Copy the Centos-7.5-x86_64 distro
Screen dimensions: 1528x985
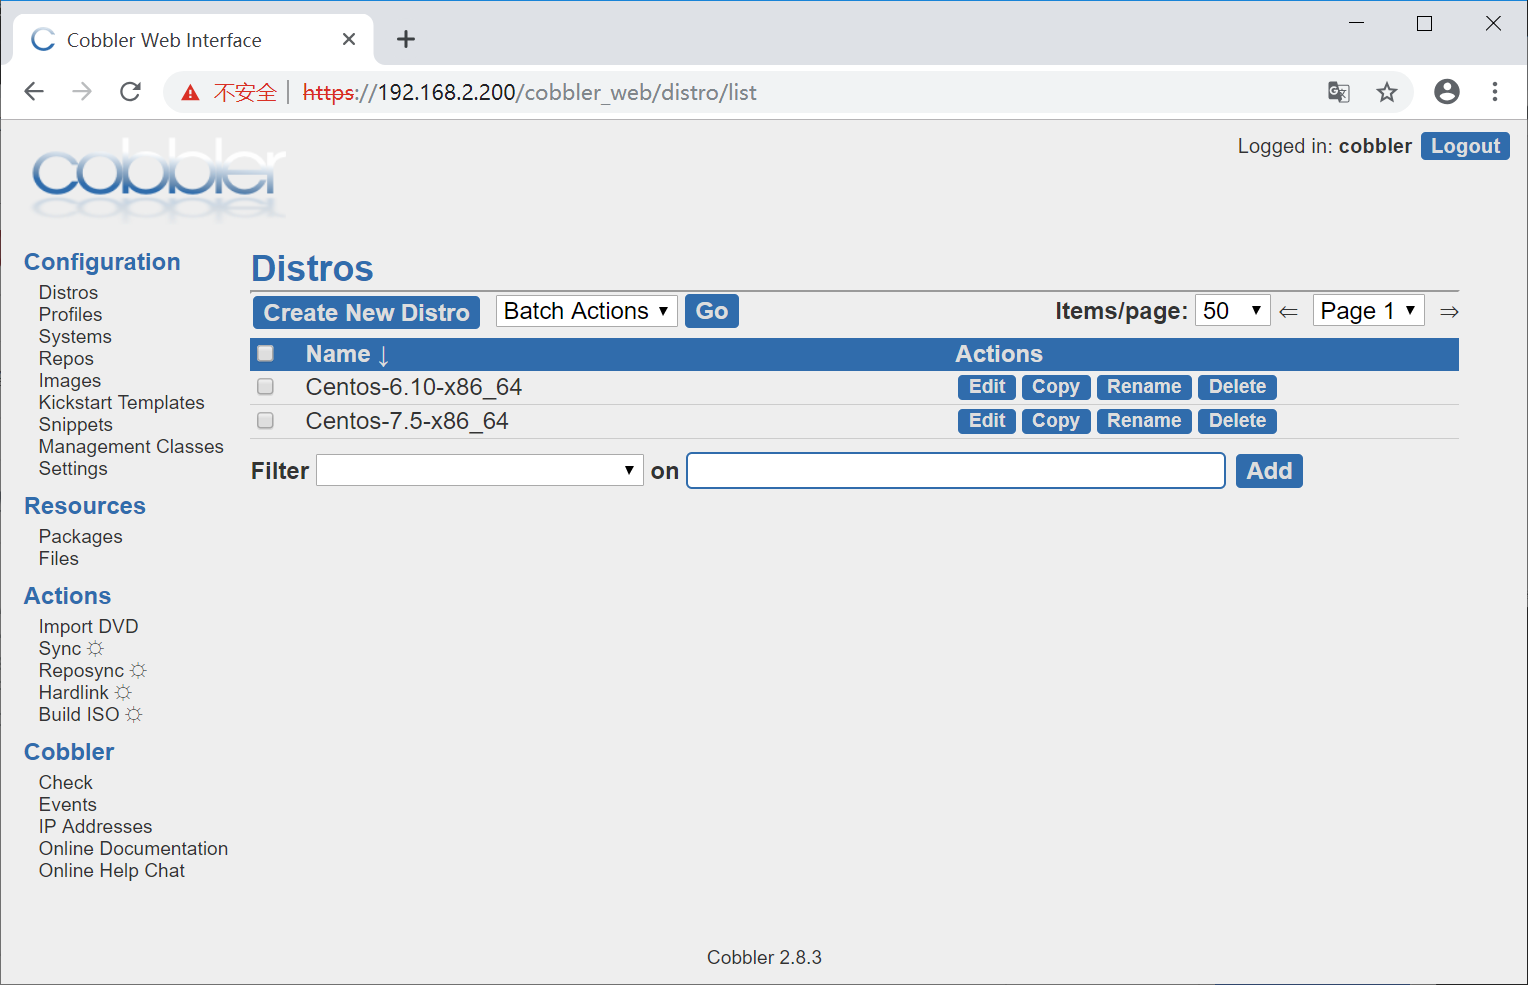tap(1056, 421)
